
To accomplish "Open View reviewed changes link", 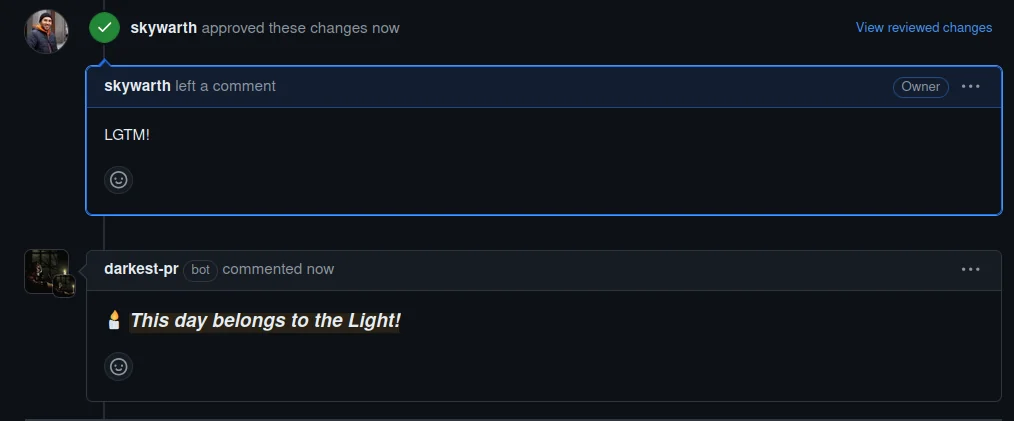I will (x=923, y=28).
